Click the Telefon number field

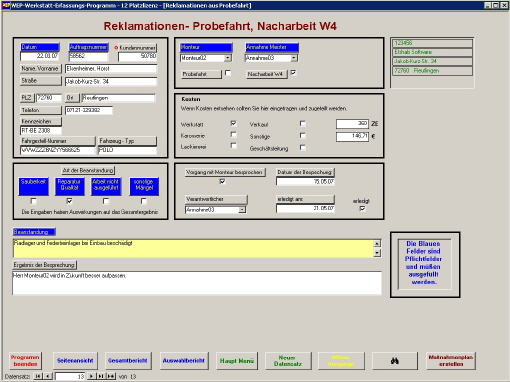point(89,110)
